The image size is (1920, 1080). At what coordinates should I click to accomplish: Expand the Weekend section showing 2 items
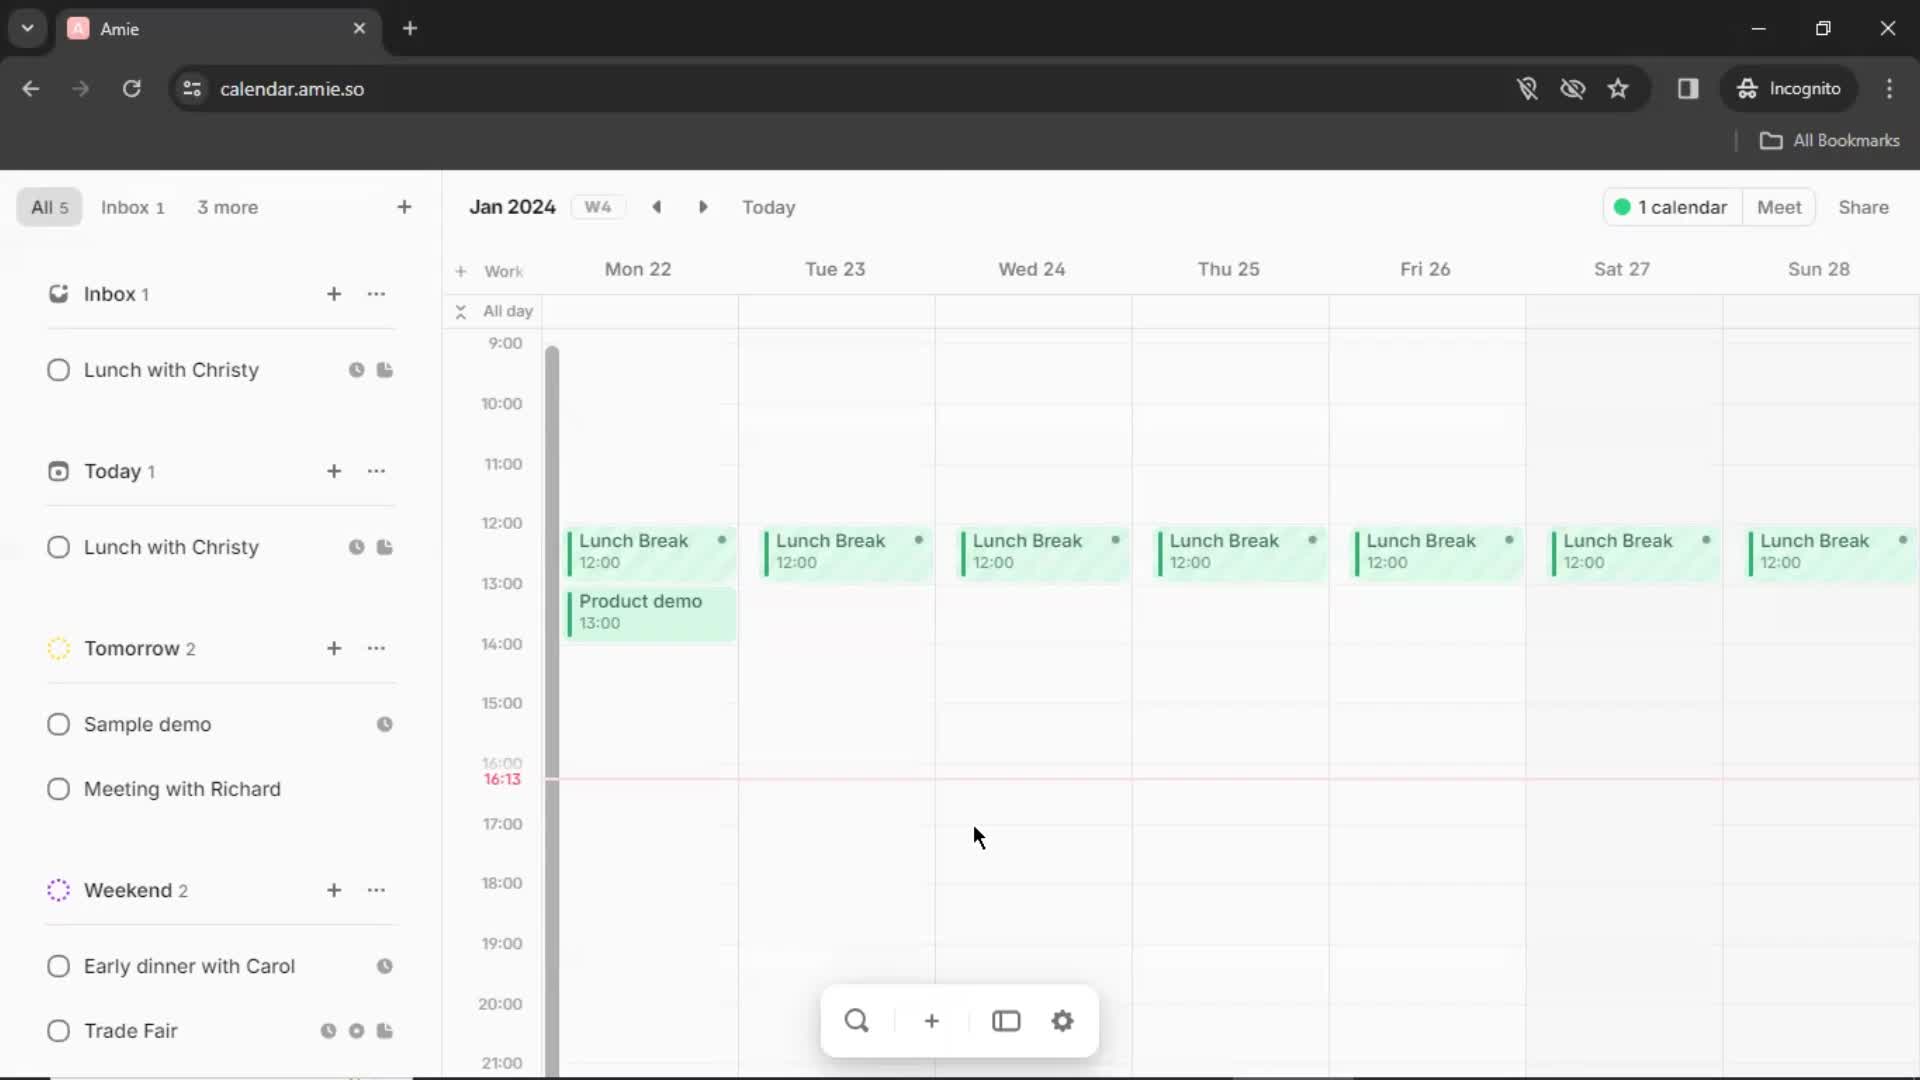(x=128, y=890)
